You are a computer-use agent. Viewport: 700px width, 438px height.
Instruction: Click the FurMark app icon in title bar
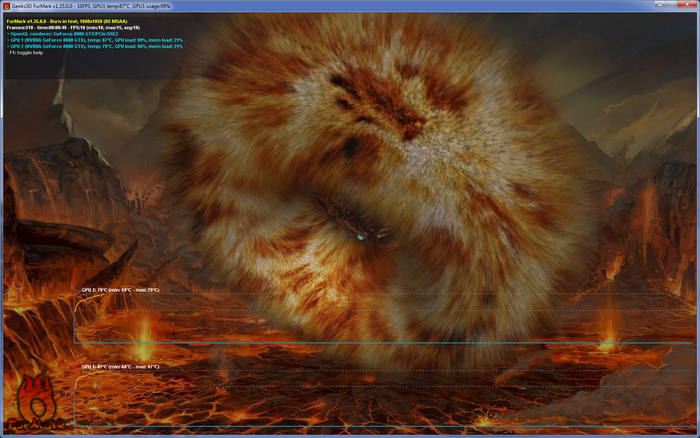5,5
